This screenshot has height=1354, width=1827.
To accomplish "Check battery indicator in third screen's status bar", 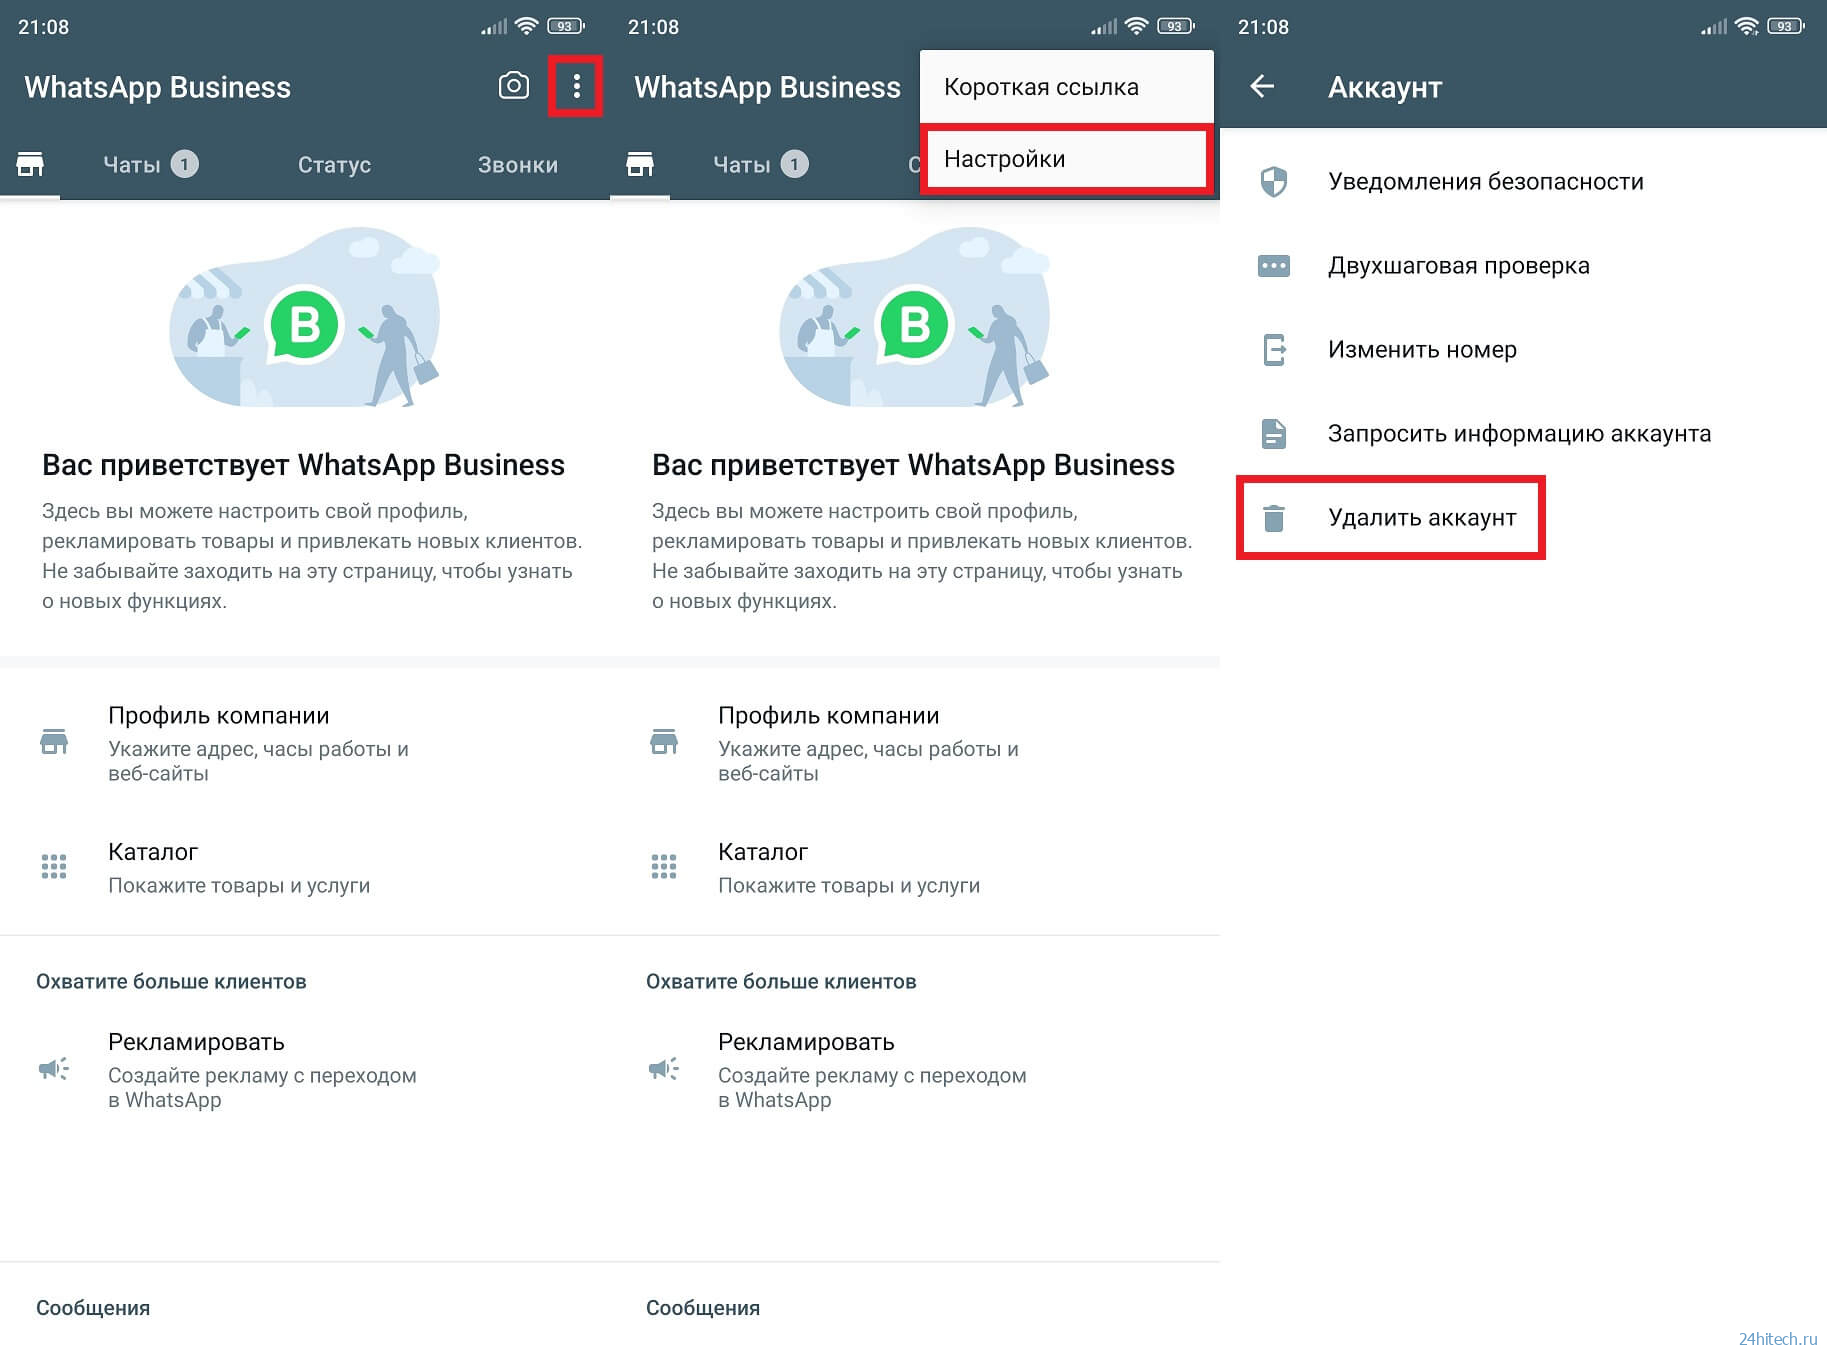I will 1786,27.
